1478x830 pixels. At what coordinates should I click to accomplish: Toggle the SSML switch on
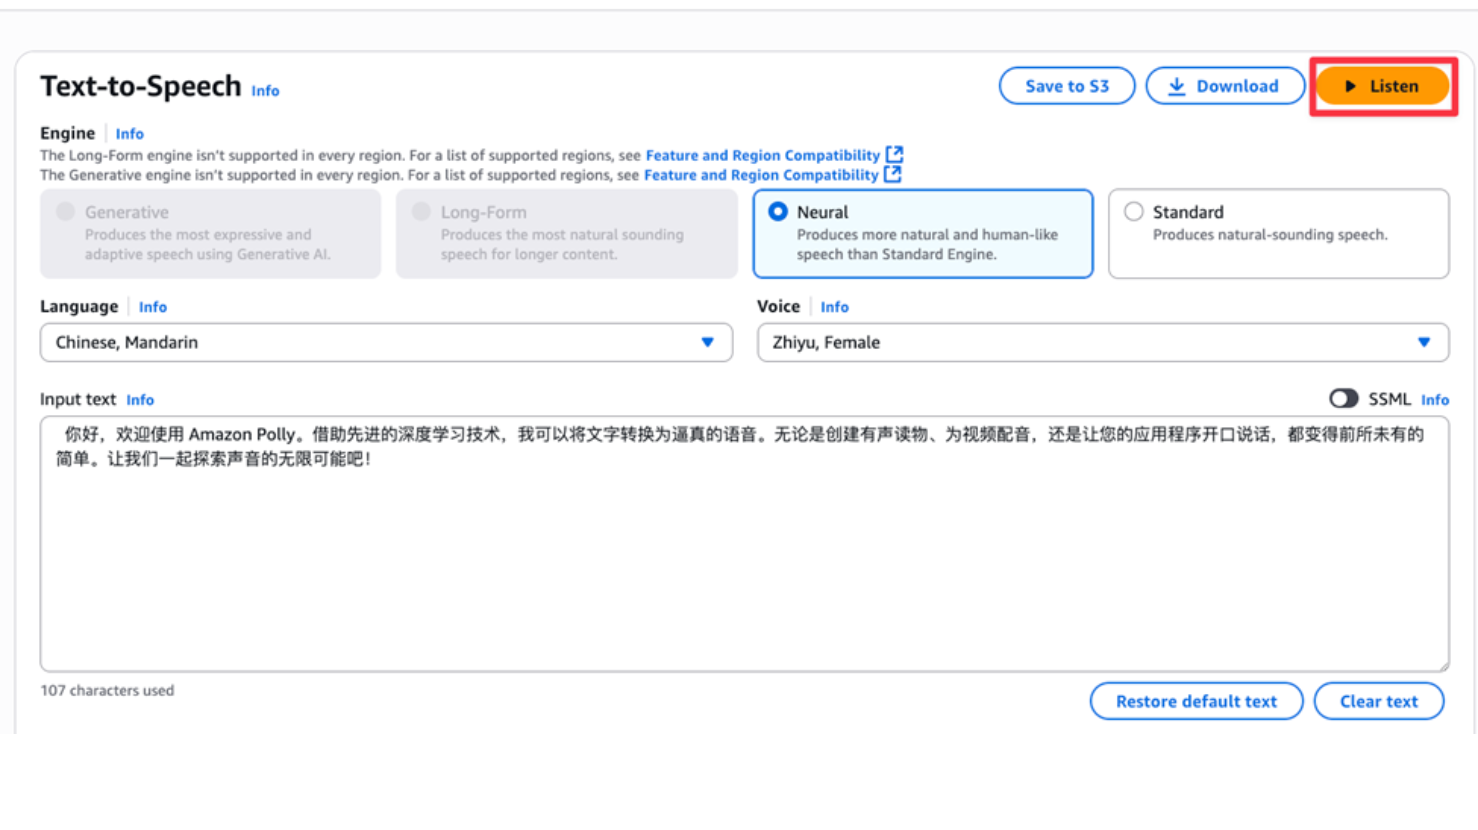click(1343, 399)
